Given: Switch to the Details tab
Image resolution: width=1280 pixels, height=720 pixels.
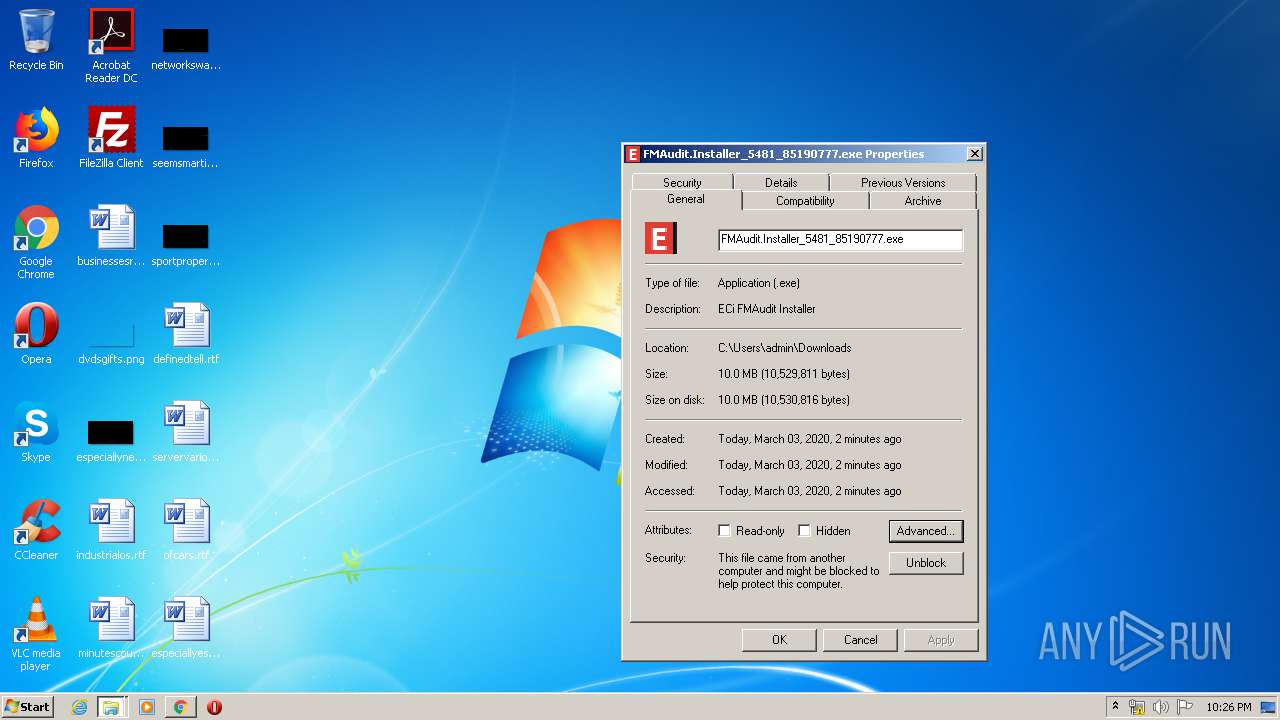Looking at the screenshot, I should point(781,182).
